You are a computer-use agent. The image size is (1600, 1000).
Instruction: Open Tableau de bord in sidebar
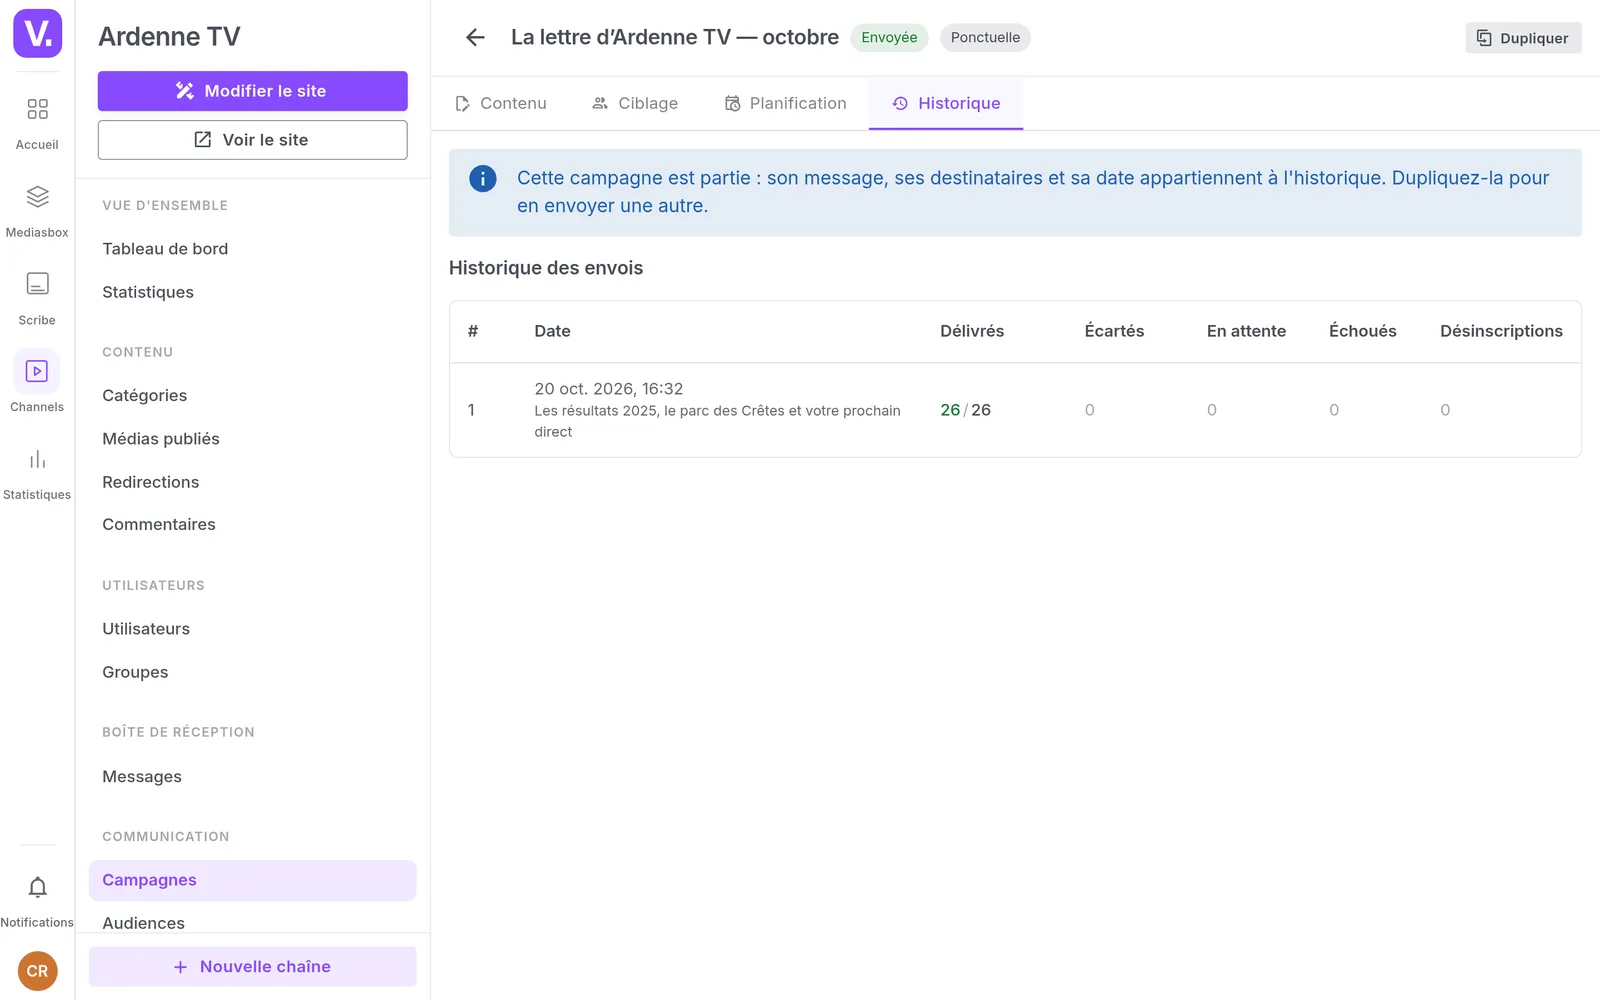[x=165, y=249]
